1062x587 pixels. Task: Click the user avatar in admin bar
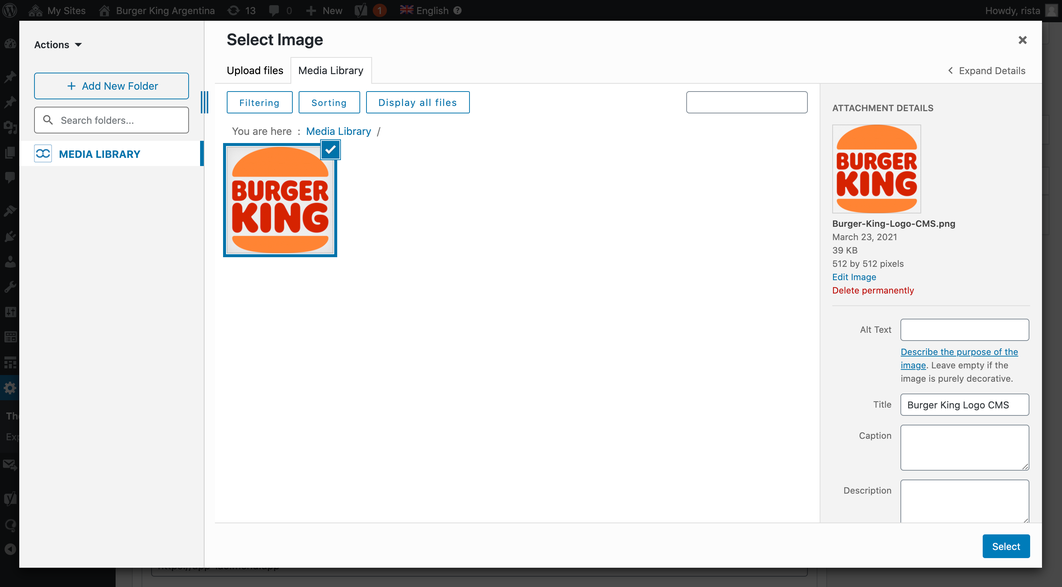(x=1051, y=10)
